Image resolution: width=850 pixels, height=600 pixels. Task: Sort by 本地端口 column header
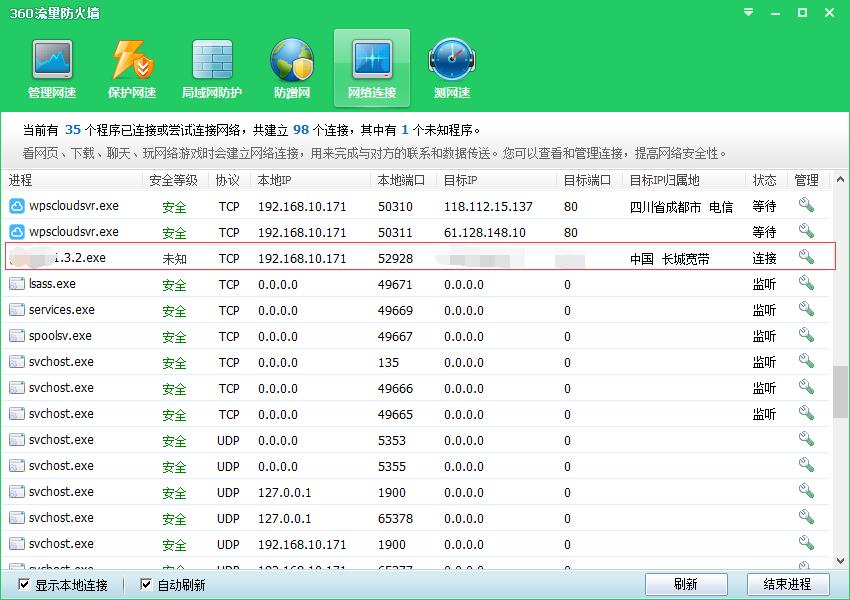pos(403,180)
